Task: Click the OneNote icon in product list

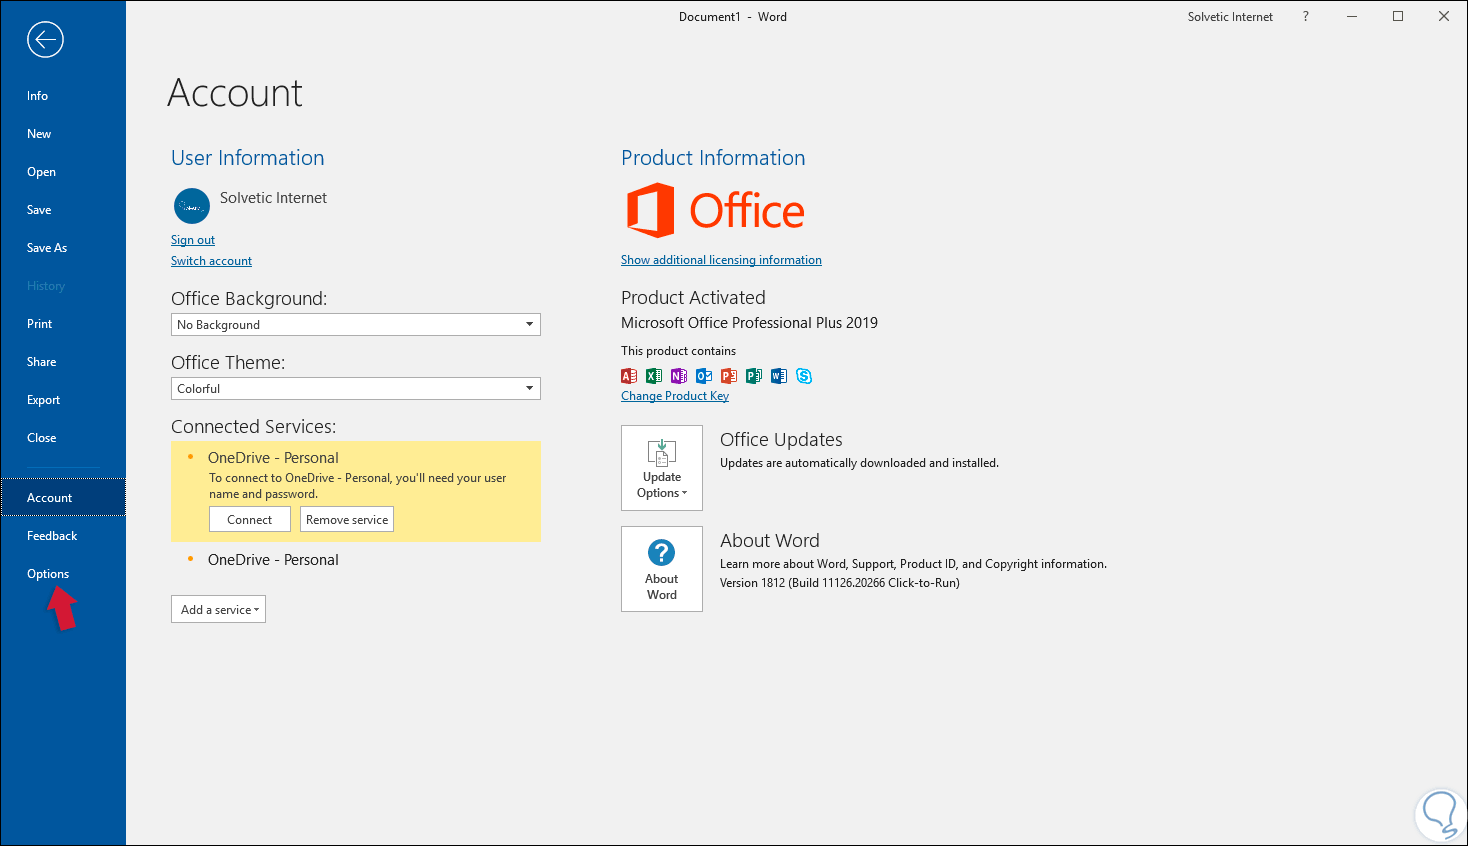Action: click(x=679, y=376)
